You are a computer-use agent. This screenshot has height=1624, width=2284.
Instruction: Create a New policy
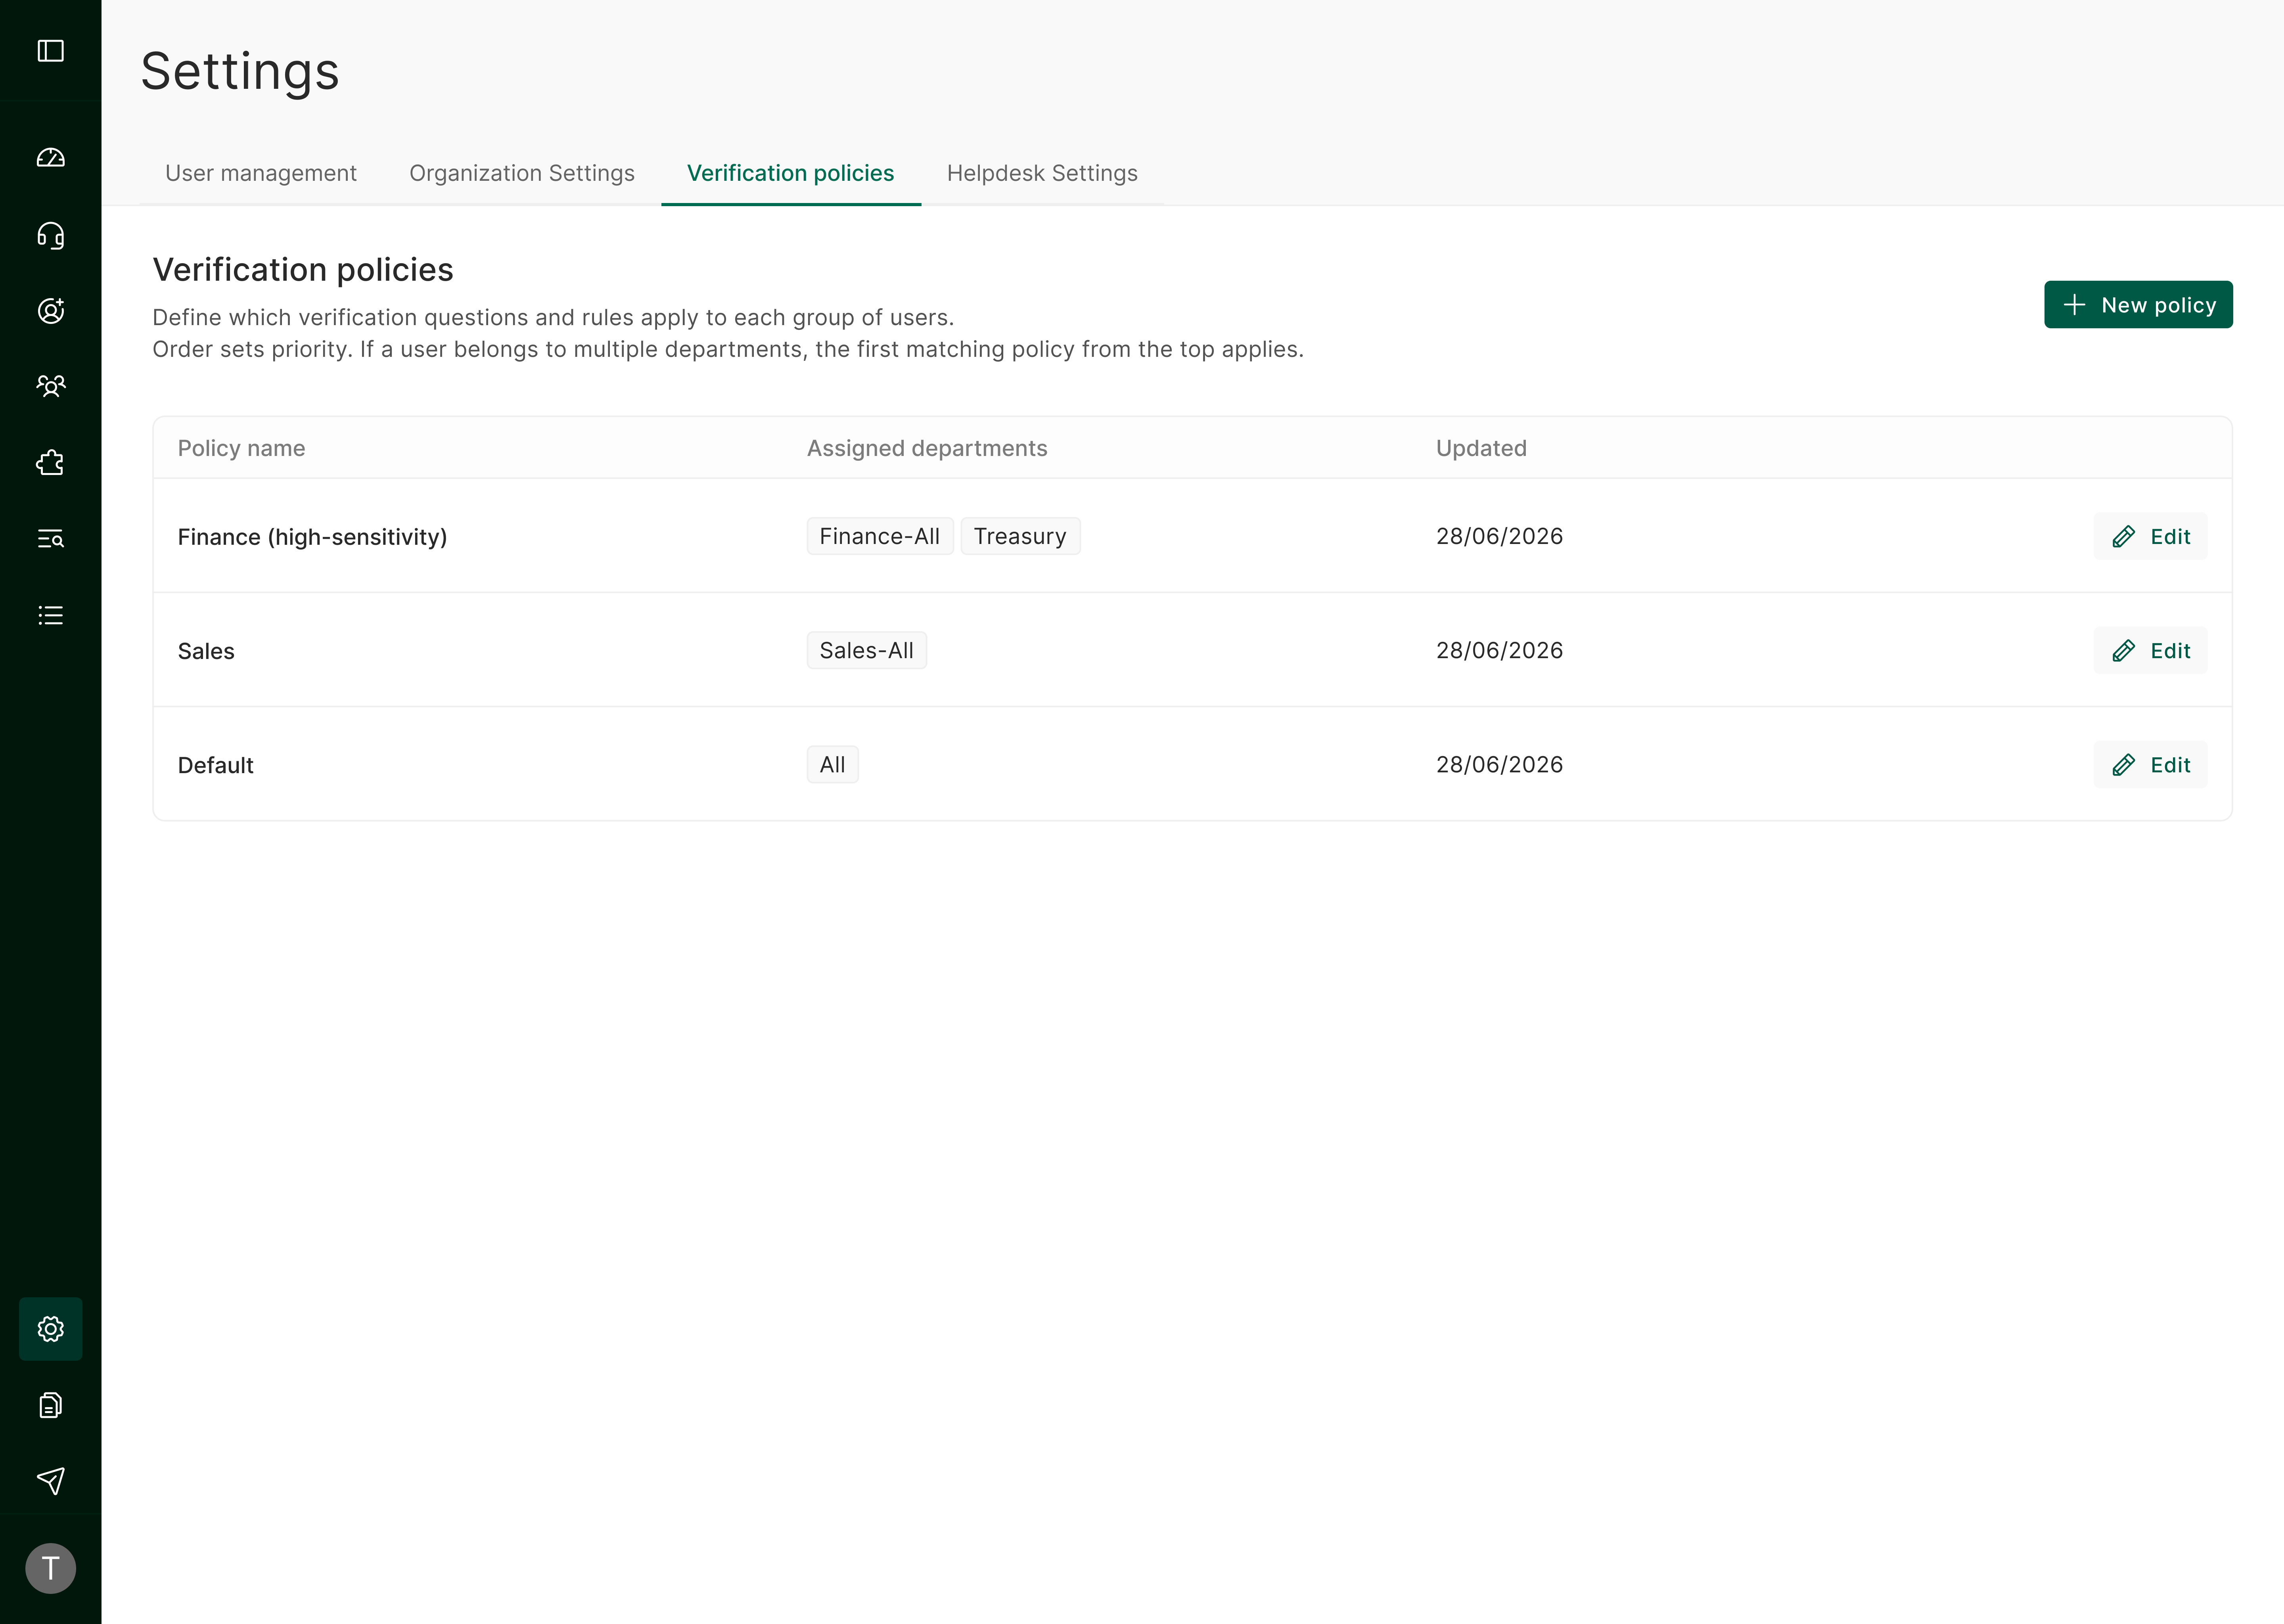point(2138,304)
